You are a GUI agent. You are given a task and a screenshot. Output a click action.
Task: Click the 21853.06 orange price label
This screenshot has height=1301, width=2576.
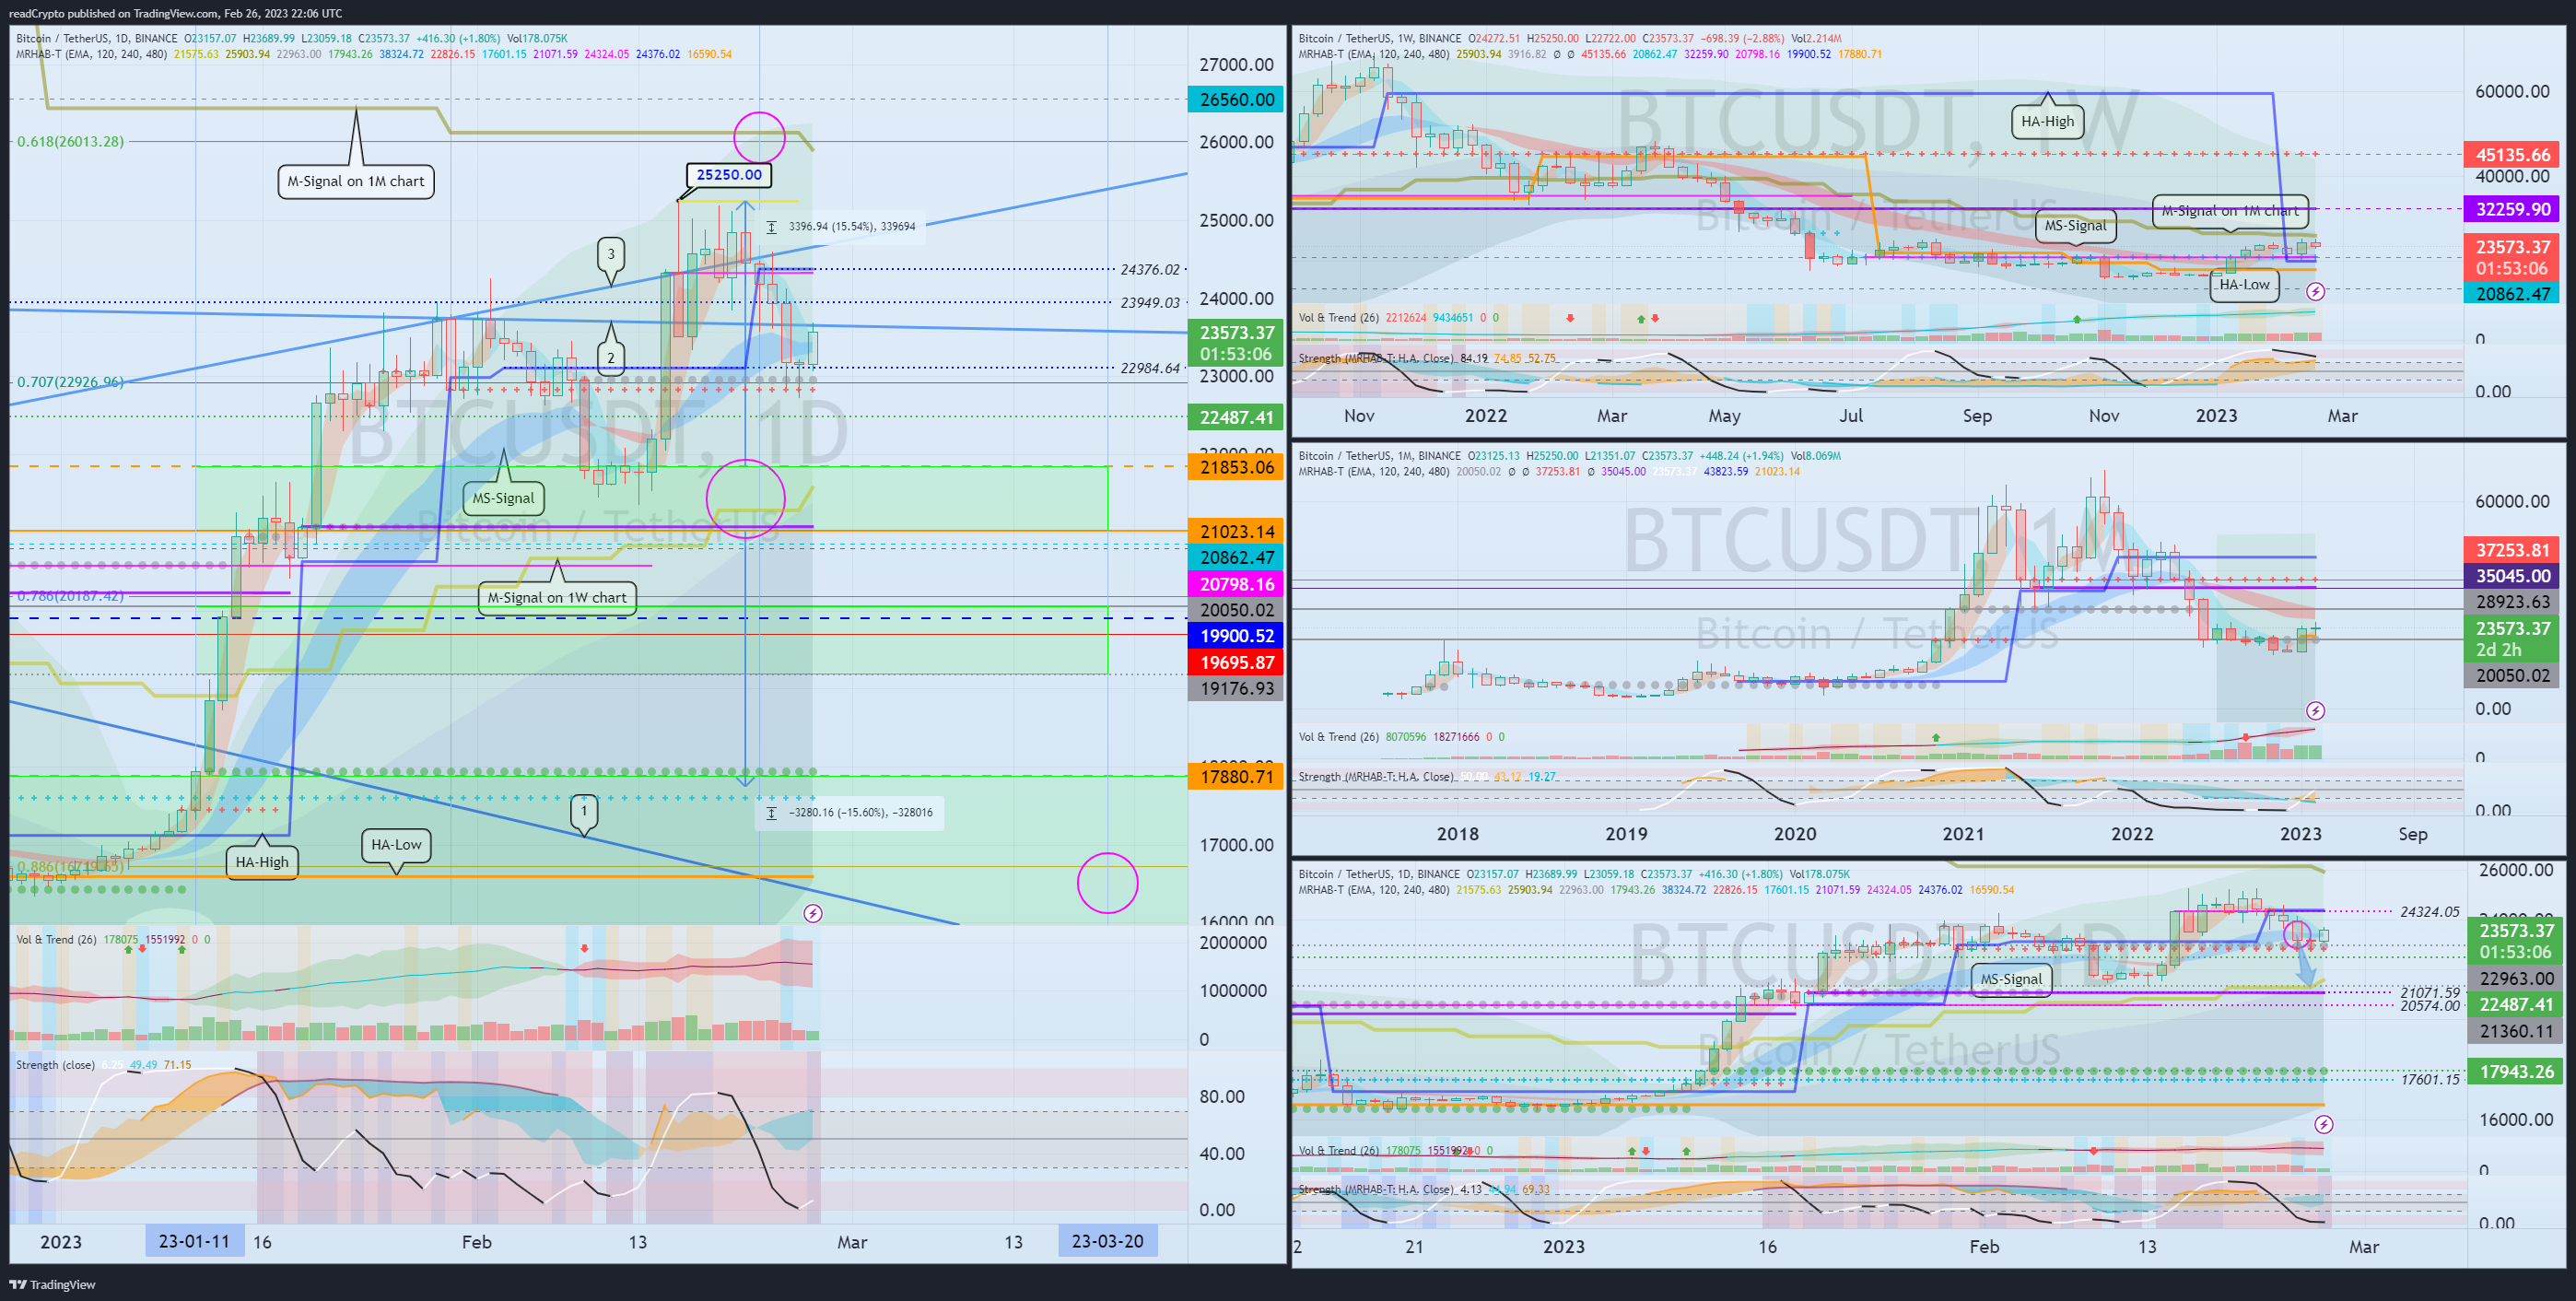[1236, 467]
